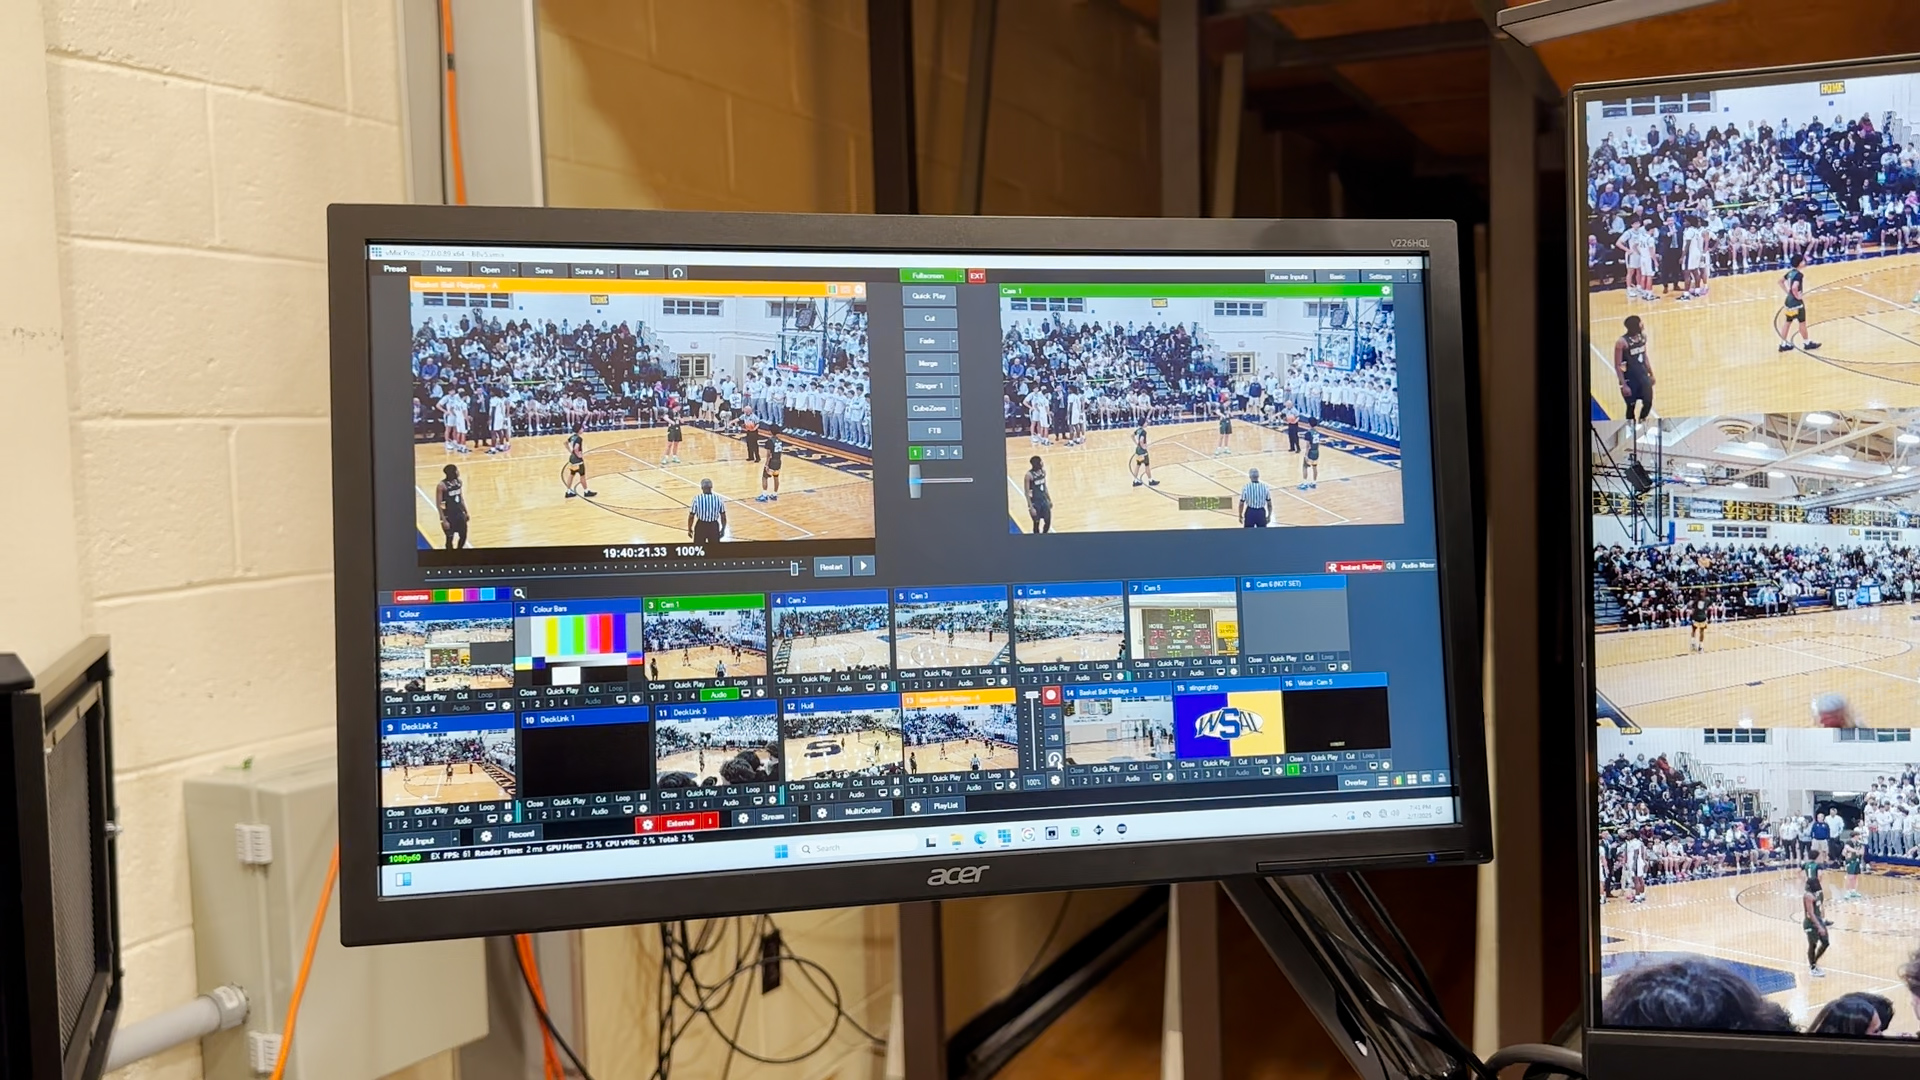Viewport: 1920px width, 1080px height.
Task: Toggle Audio on the Cam 1 input
Action: [718, 695]
